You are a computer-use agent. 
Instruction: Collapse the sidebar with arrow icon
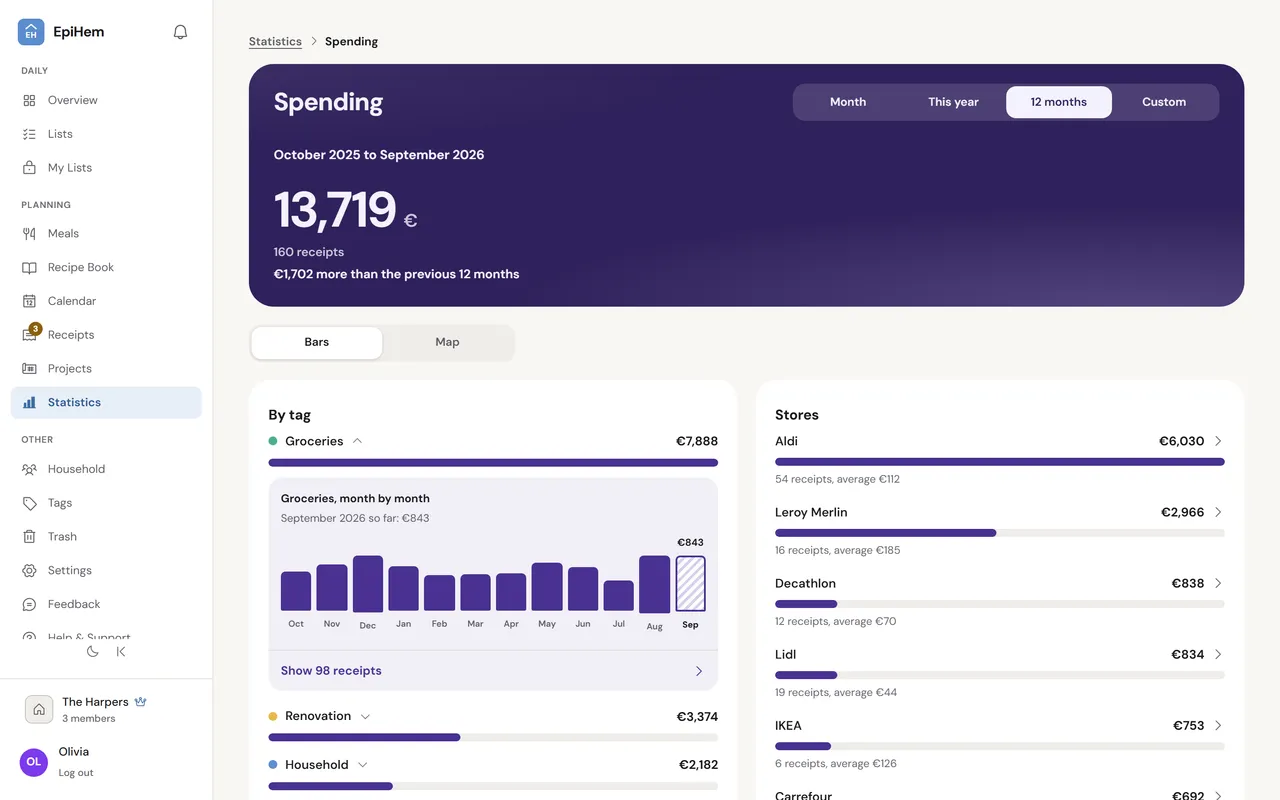[121, 652]
